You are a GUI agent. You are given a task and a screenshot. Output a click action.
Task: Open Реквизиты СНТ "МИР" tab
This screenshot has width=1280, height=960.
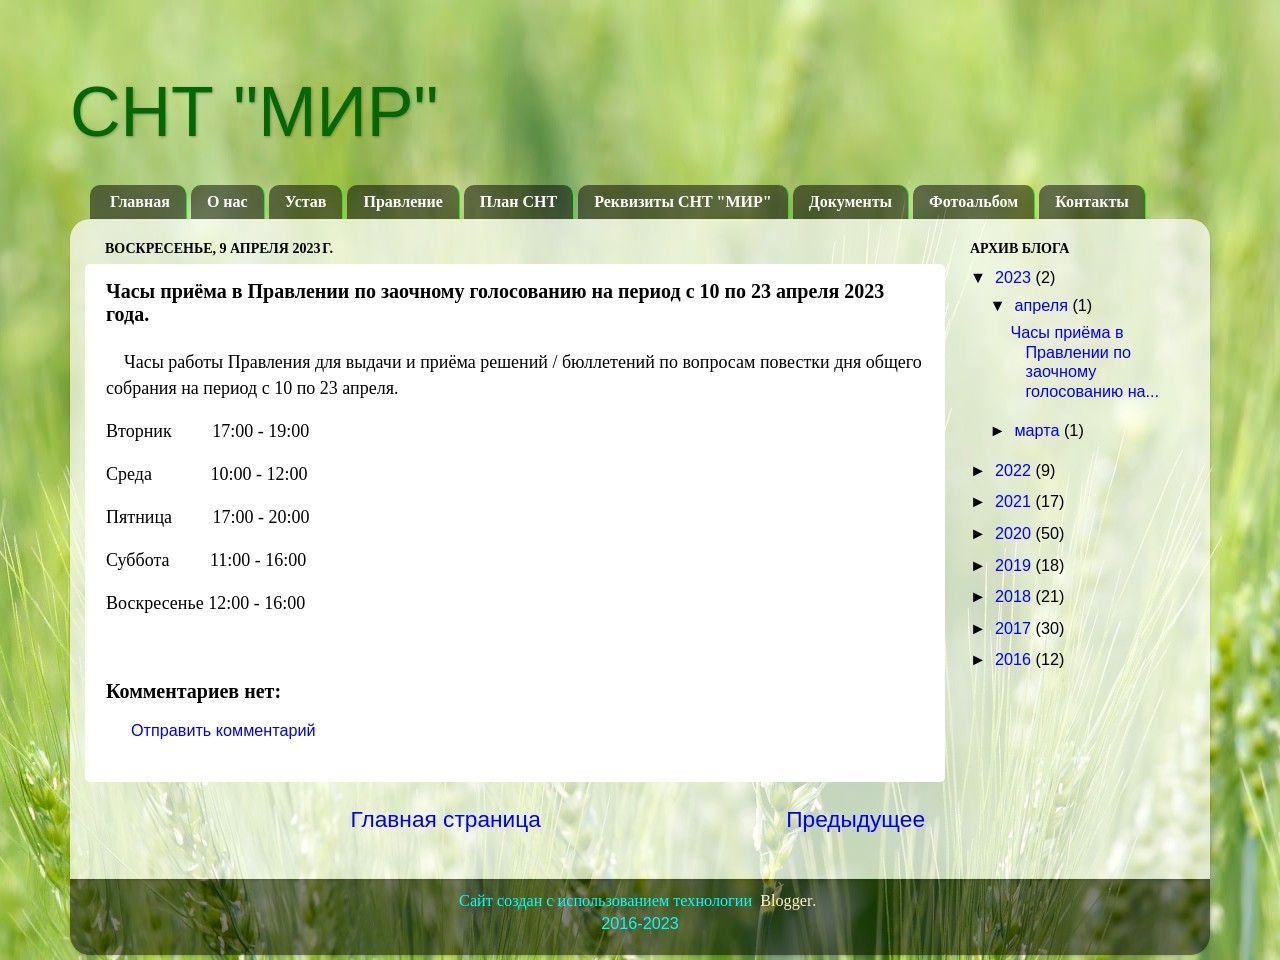click(682, 202)
